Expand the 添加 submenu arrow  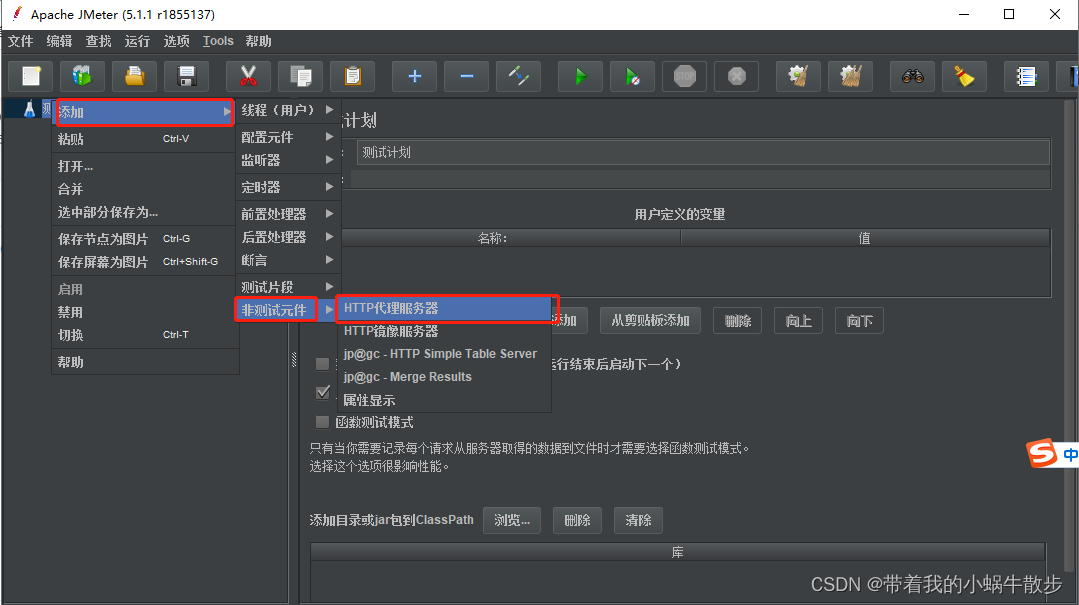226,112
